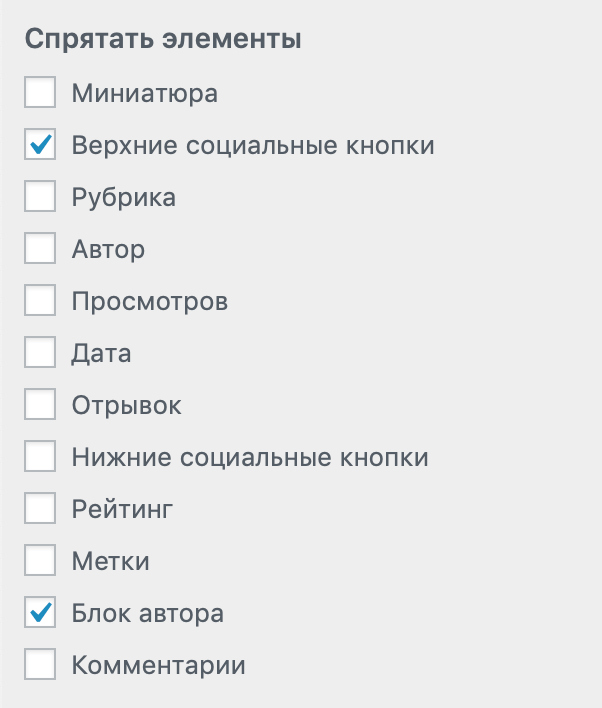
Task: Click the Спрятать элементы heading
Action: (x=163, y=40)
